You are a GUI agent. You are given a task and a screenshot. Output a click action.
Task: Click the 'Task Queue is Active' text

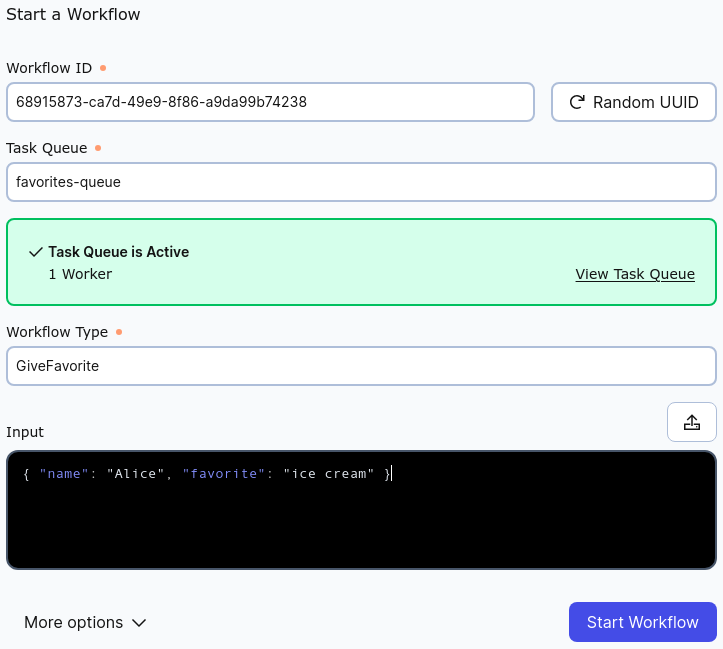coord(119,252)
